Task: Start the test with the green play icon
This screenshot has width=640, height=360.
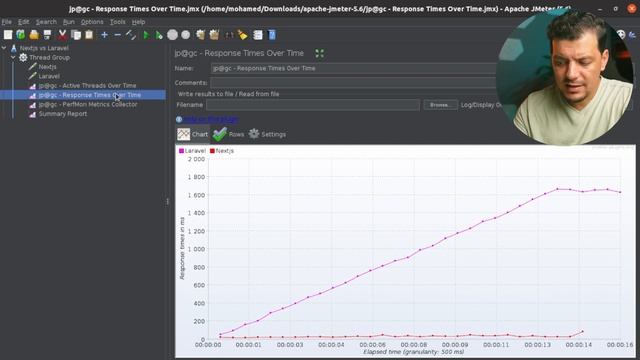Action: (146, 35)
